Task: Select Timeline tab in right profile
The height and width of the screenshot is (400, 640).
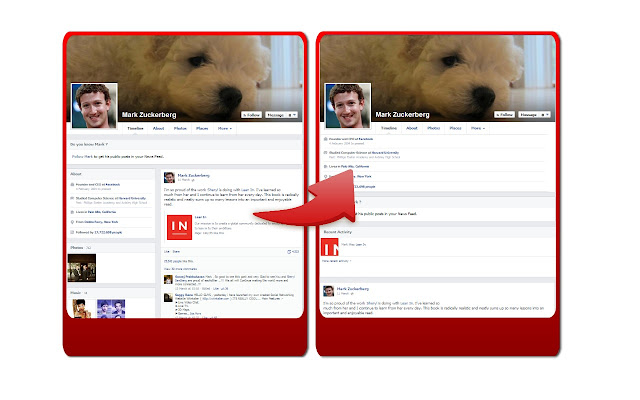Action: [x=389, y=128]
